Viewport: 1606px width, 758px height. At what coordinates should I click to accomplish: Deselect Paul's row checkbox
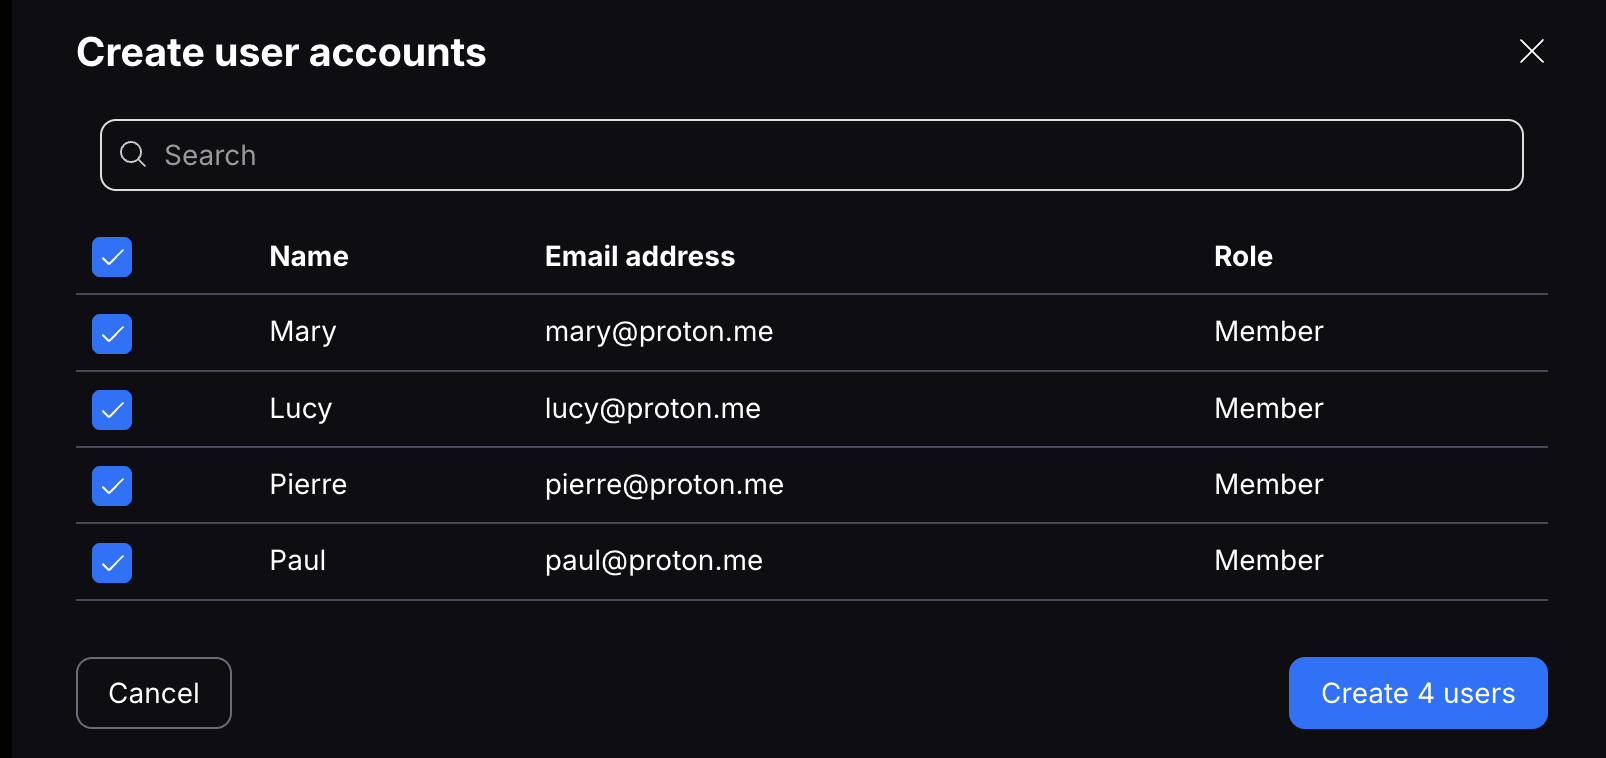pyautogui.click(x=112, y=563)
